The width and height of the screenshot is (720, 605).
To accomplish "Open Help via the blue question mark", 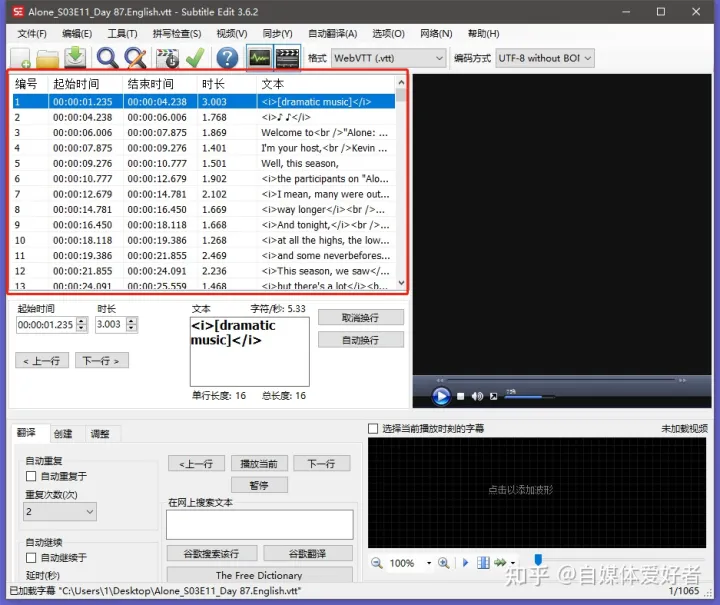I will (227, 58).
